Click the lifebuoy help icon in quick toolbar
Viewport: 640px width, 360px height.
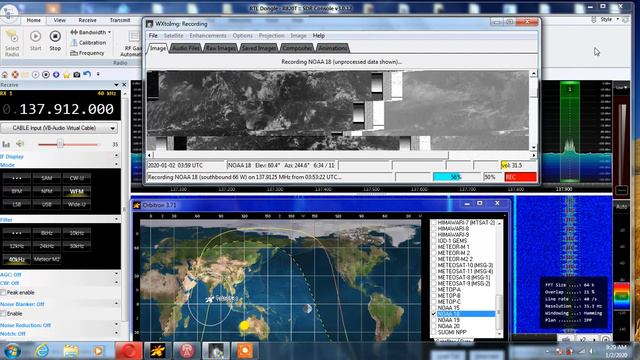coord(15,75)
